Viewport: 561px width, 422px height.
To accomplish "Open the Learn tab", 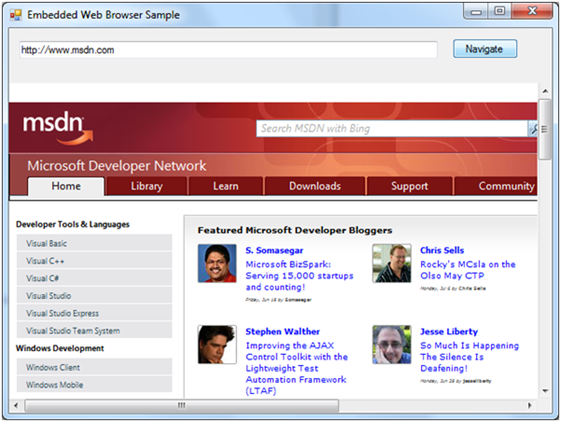I will pyautogui.click(x=226, y=186).
